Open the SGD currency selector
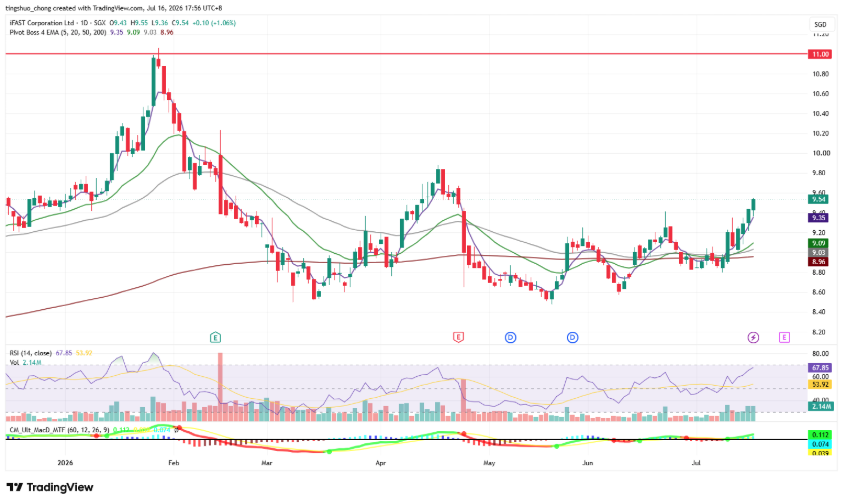Screen dimensions: 846x503 coord(820,24)
